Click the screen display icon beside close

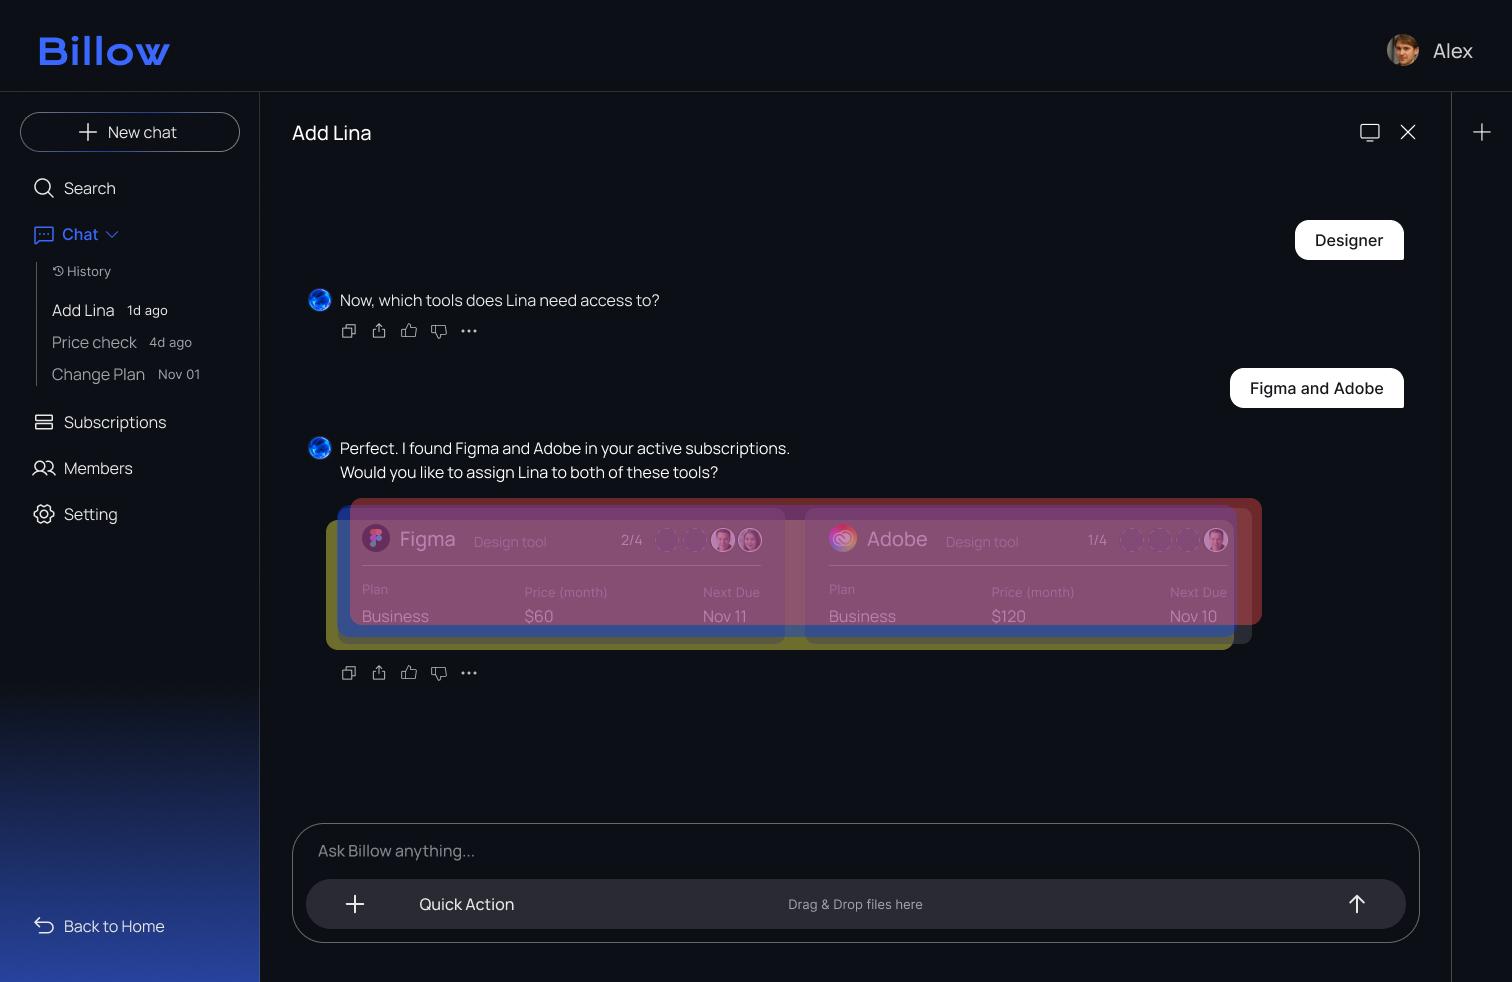click(x=1370, y=132)
